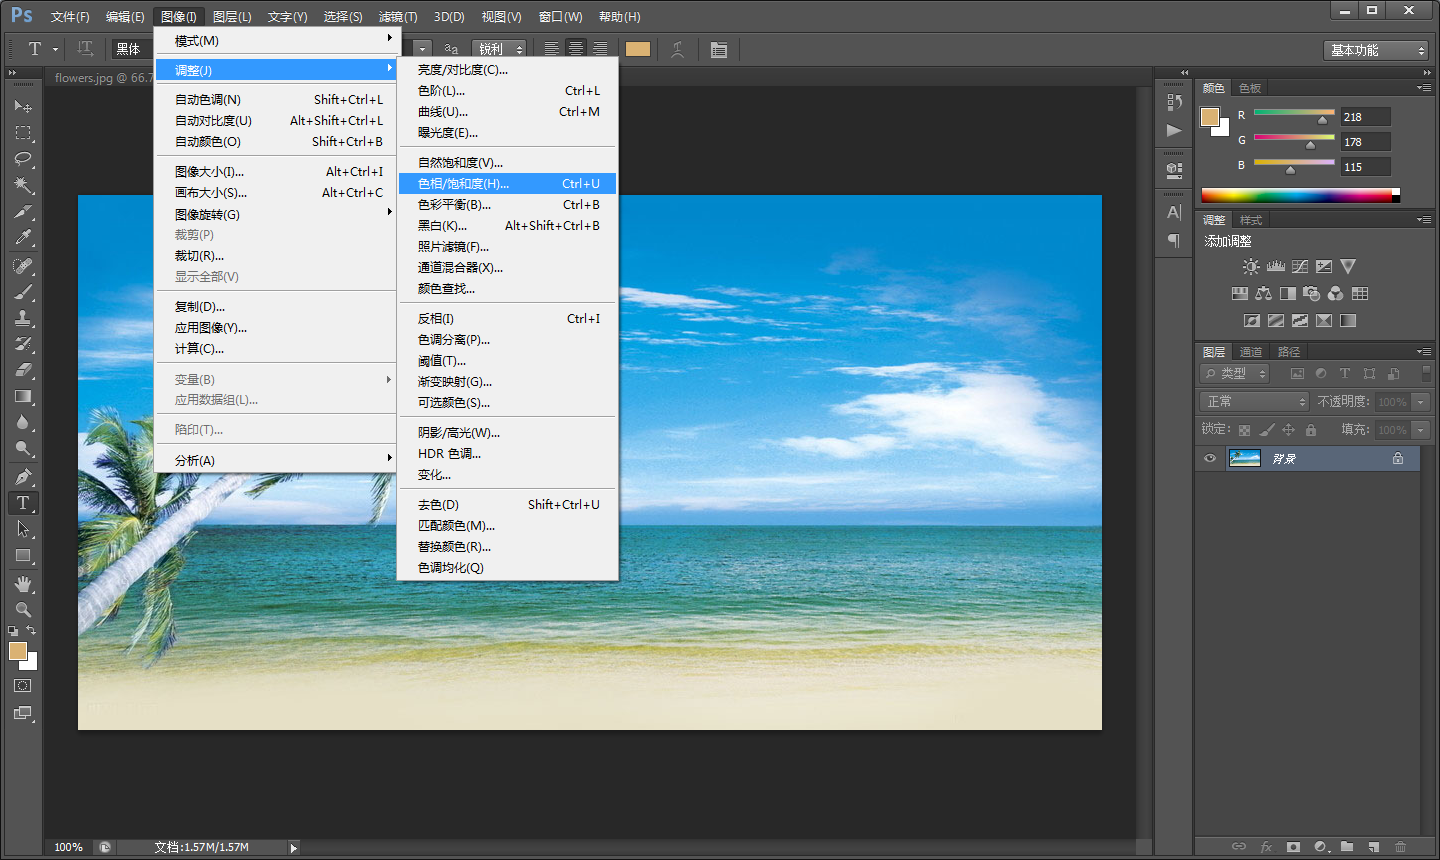Screen dimensions: 1440x860
Task: Select the Pen tool
Action: (x=23, y=477)
